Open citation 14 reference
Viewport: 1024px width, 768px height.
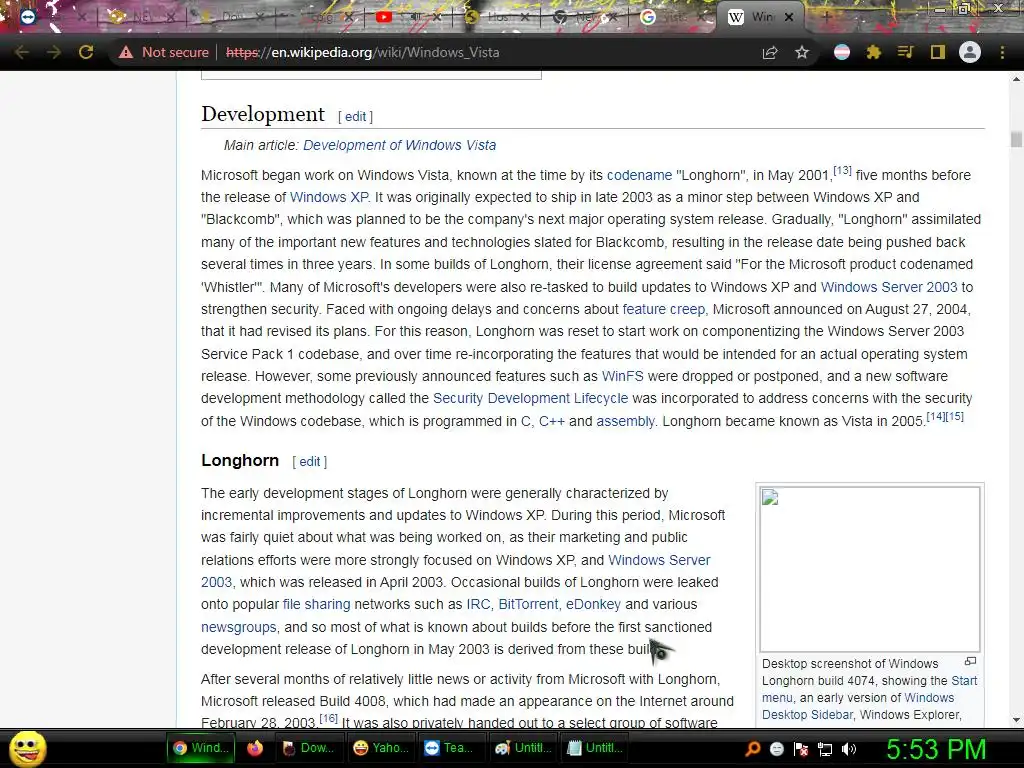[x=935, y=416]
